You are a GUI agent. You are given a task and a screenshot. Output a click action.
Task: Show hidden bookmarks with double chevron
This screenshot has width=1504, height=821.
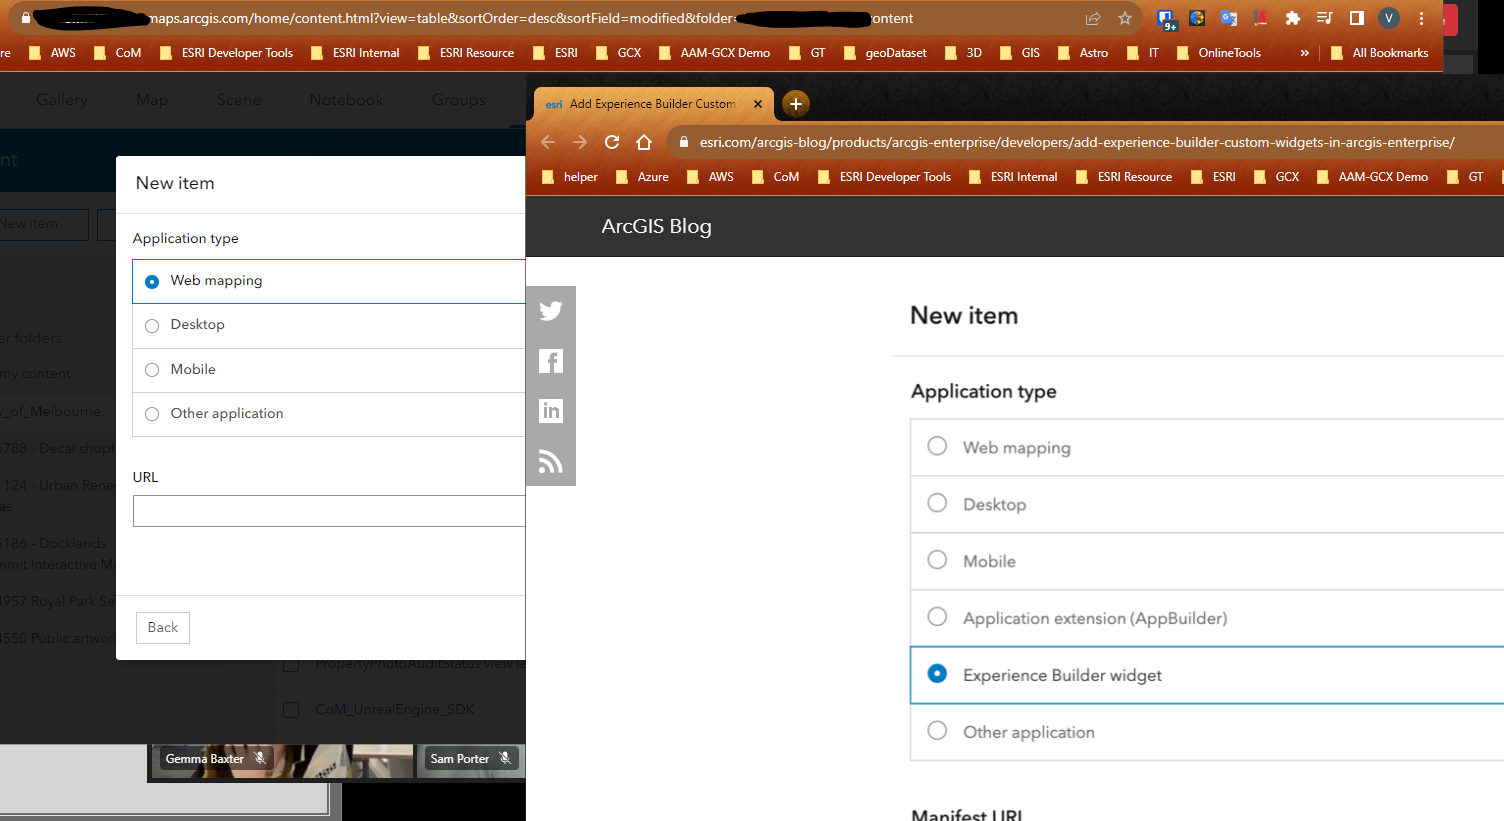pyautogui.click(x=1304, y=53)
